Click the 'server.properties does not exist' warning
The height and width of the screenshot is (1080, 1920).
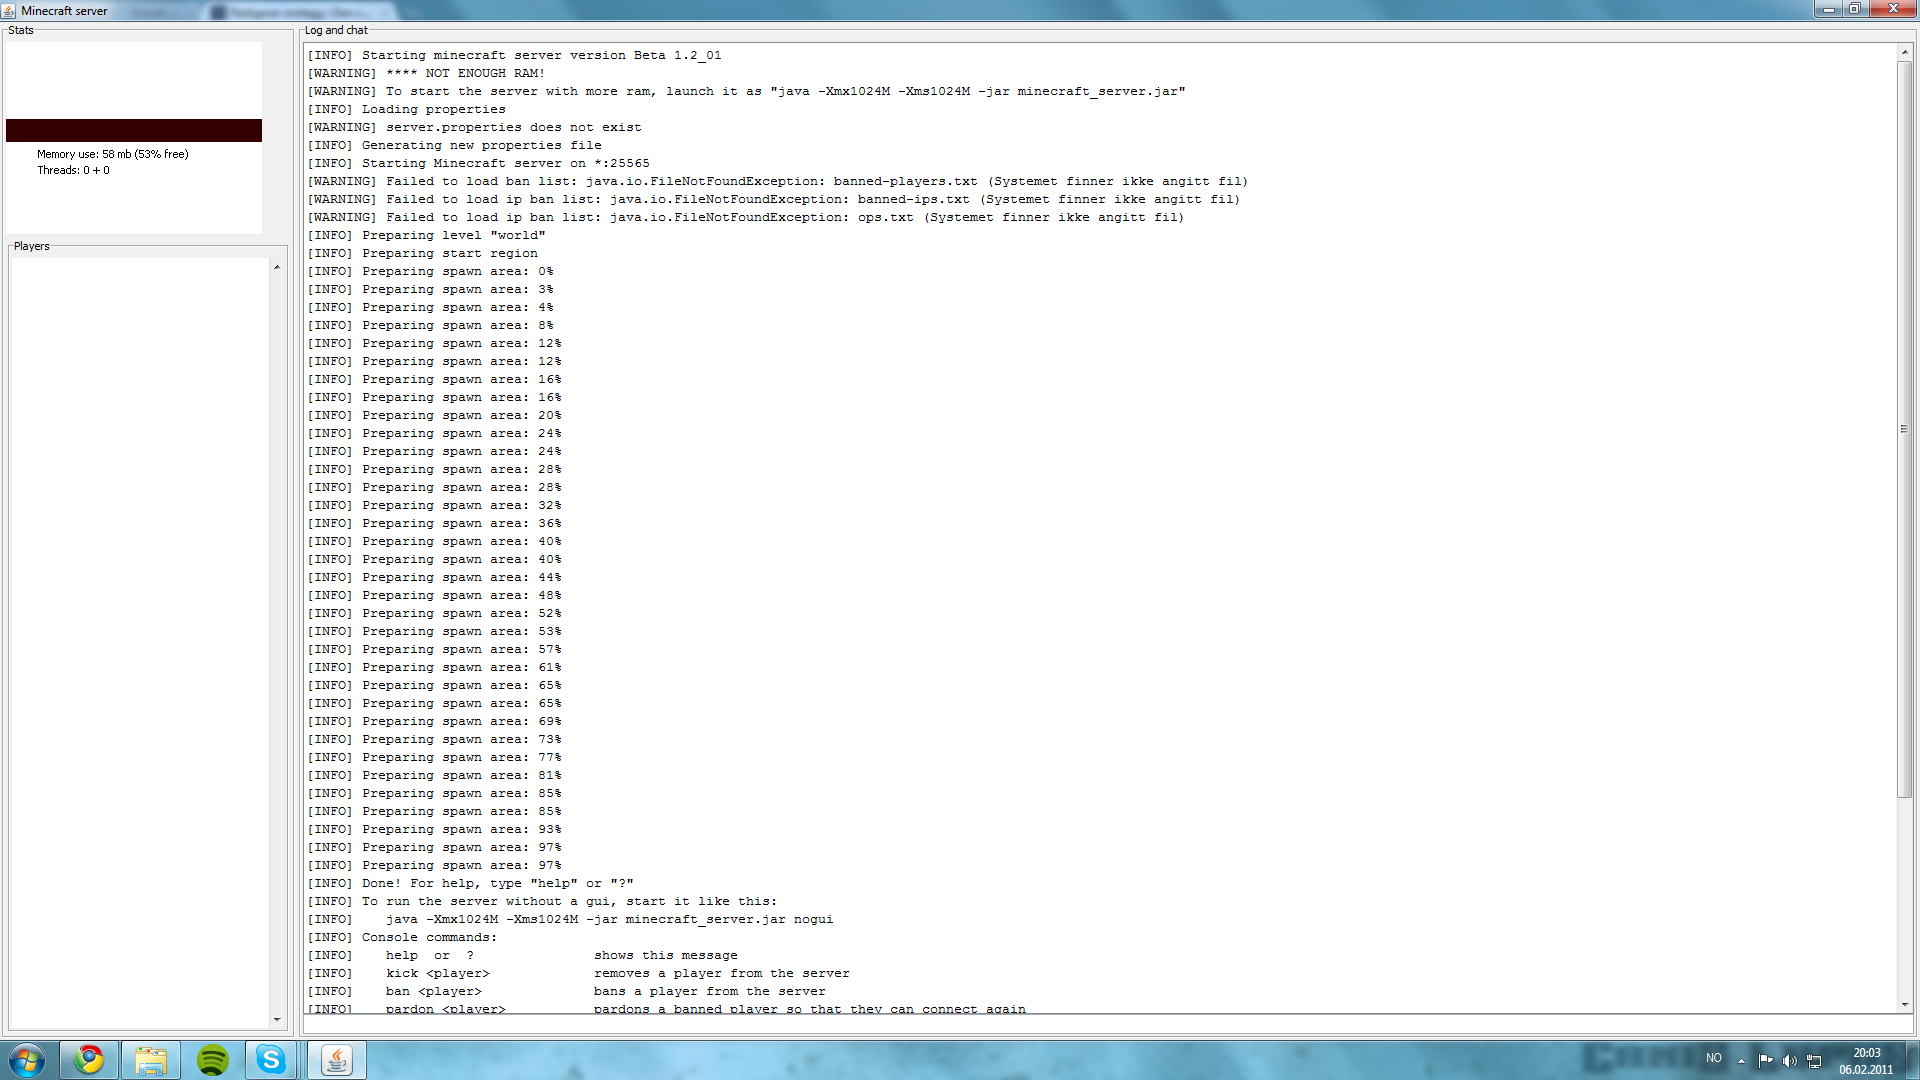[475, 127]
